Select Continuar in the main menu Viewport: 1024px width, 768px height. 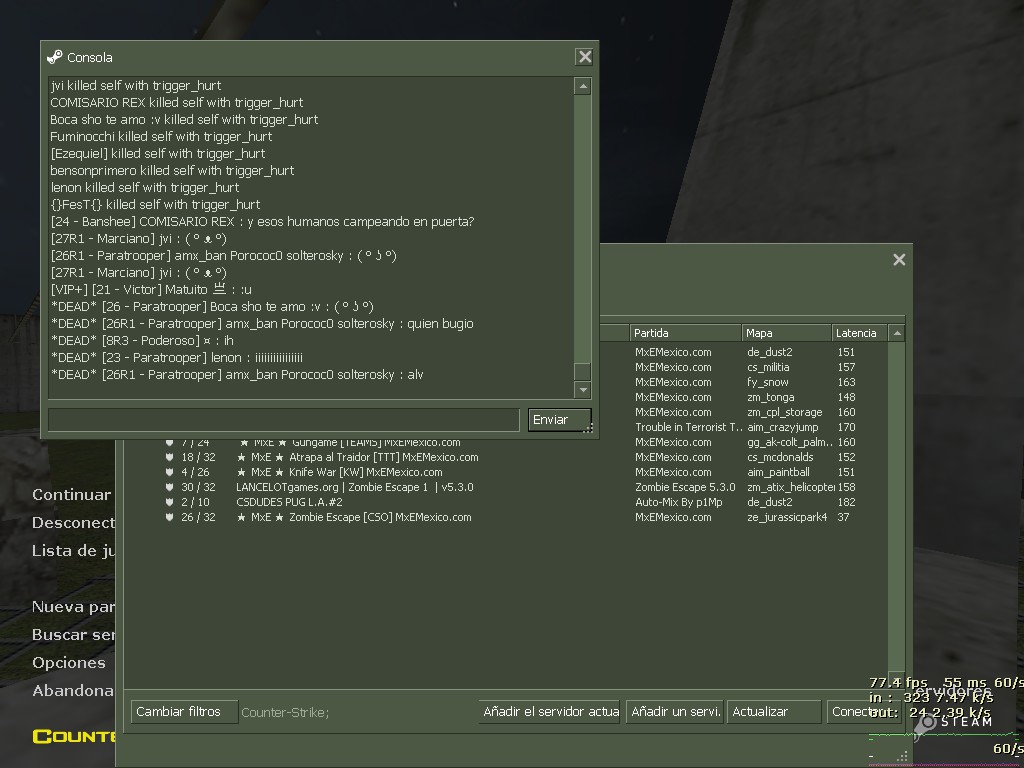click(x=71, y=495)
